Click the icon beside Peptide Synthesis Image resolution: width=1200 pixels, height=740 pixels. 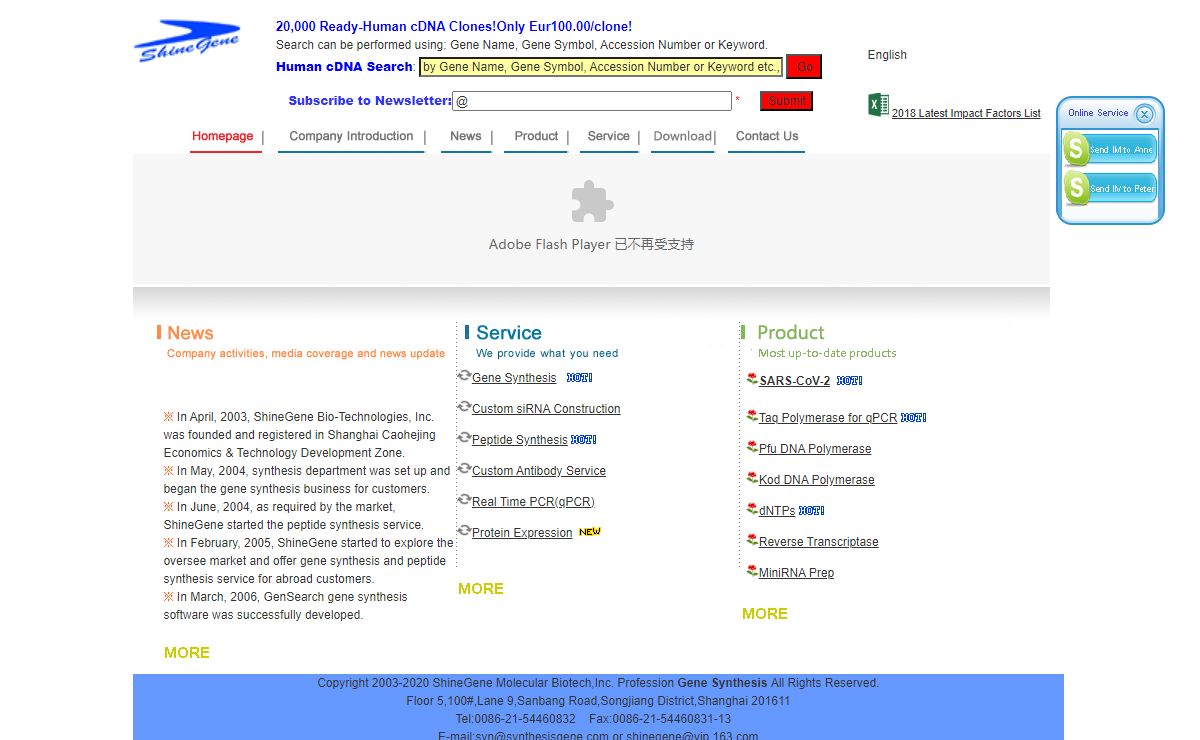(464, 438)
